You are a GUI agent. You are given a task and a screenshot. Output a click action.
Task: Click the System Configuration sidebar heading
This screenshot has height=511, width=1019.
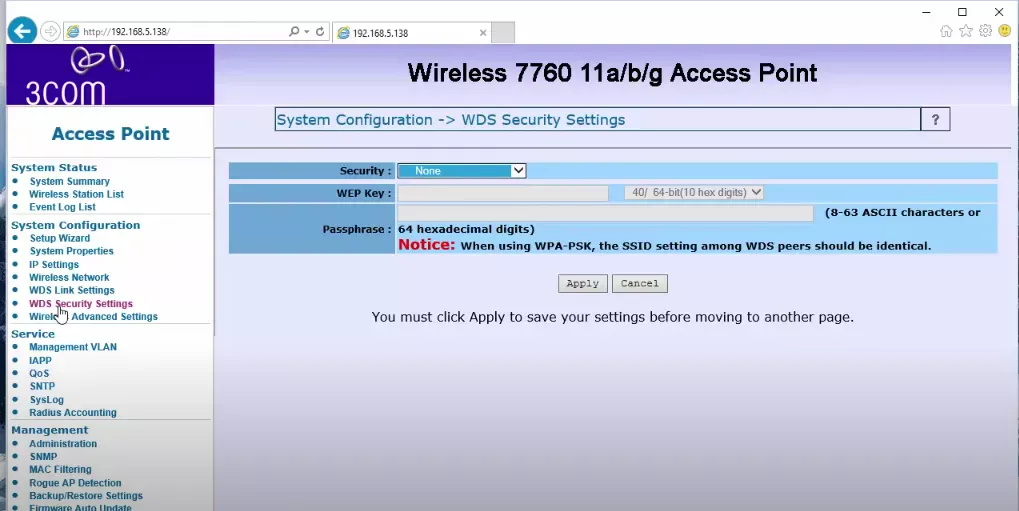pyautogui.click(x=75, y=226)
